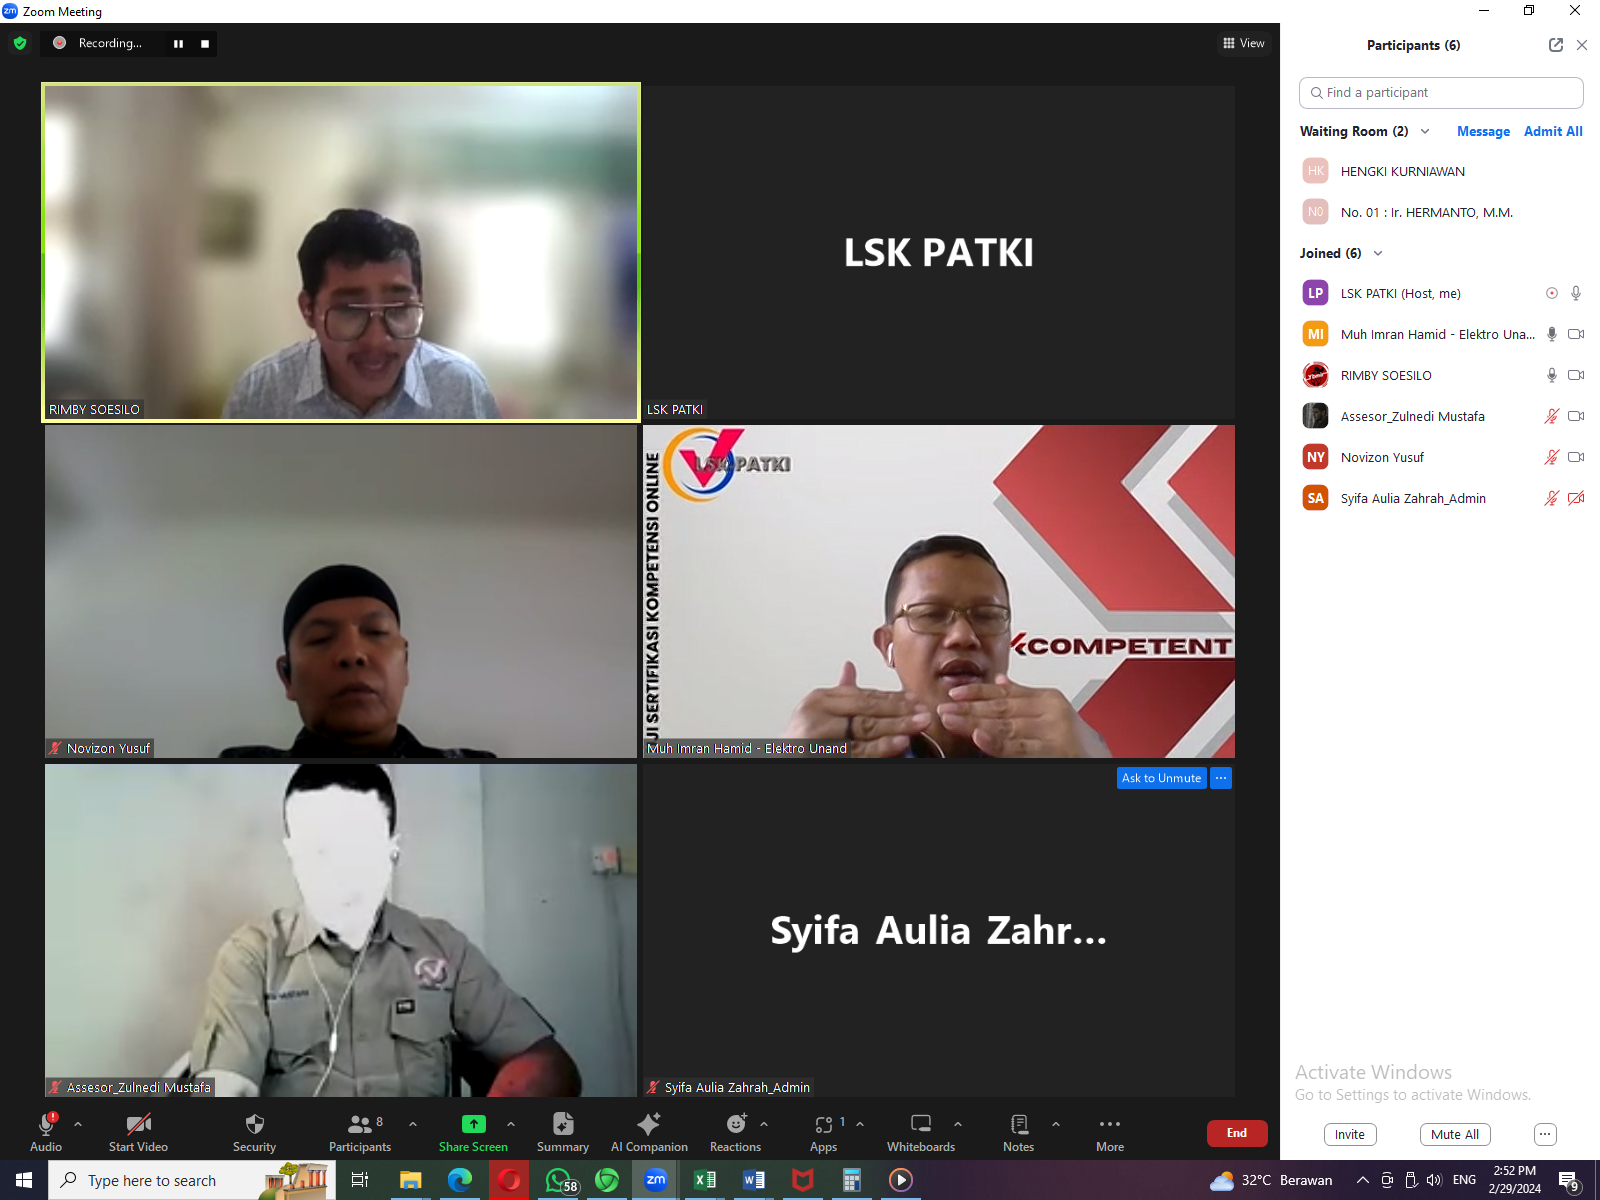Pause the meeting recording
1600x1200 pixels.
pyautogui.click(x=178, y=43)
